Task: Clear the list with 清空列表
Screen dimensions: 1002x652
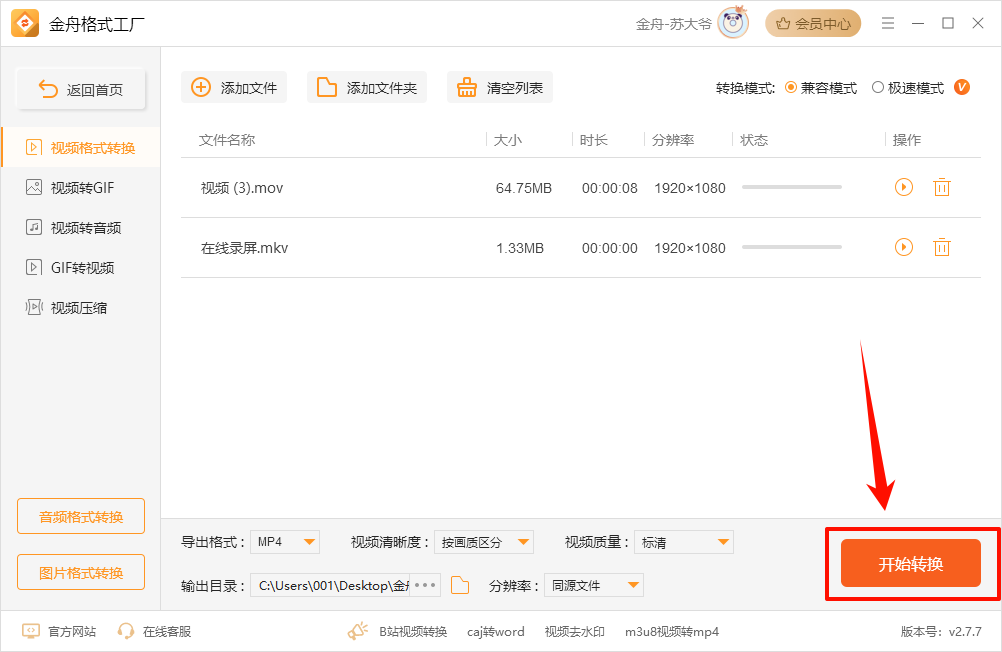Action: point(500,88)
